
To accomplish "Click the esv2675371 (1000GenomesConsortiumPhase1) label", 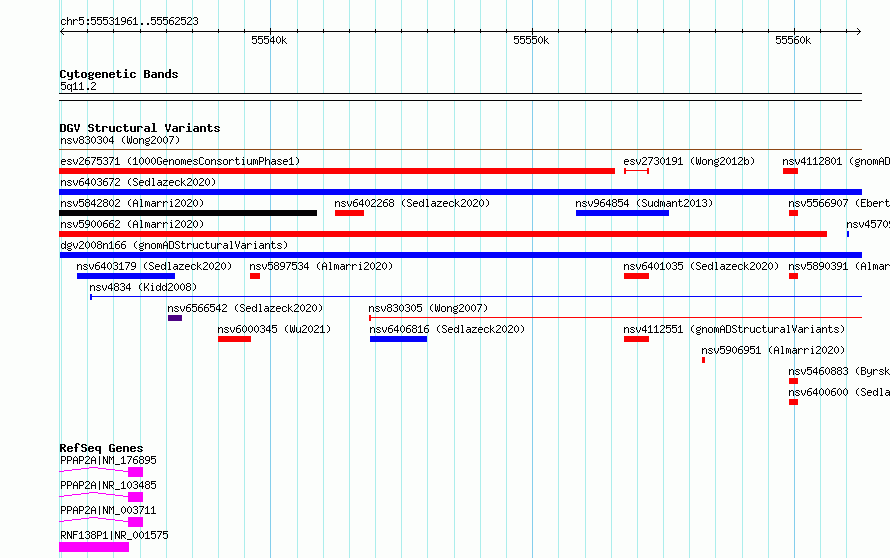I will [x=180, y=161].
